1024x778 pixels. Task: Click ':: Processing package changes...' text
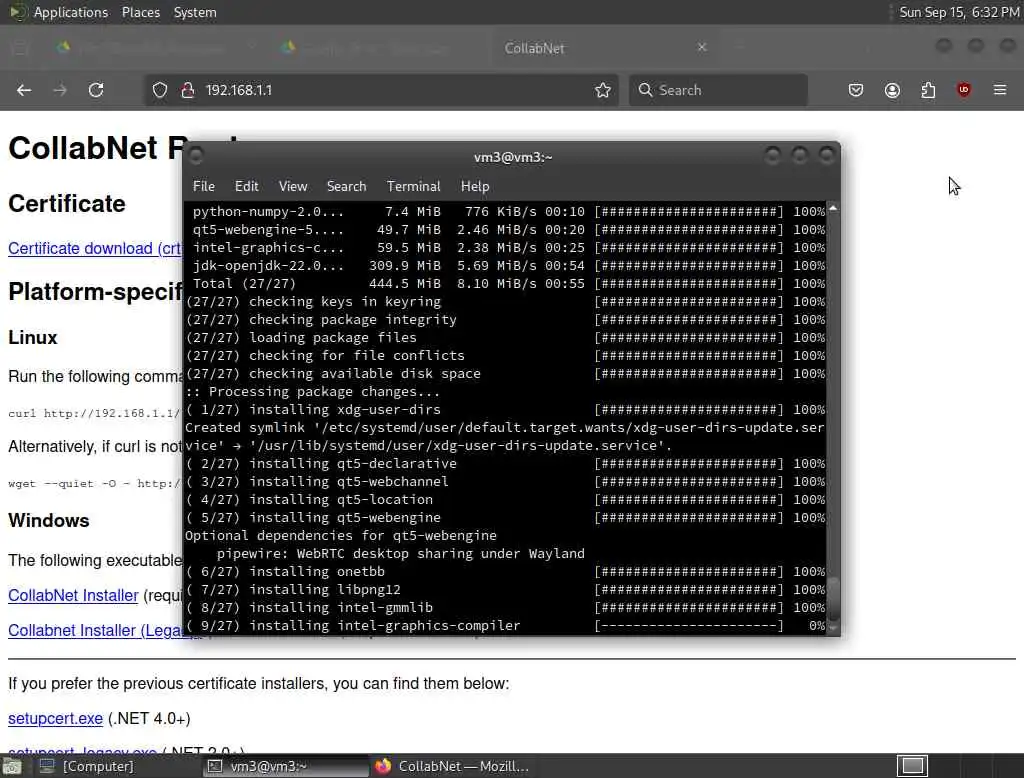coord(312,392)
